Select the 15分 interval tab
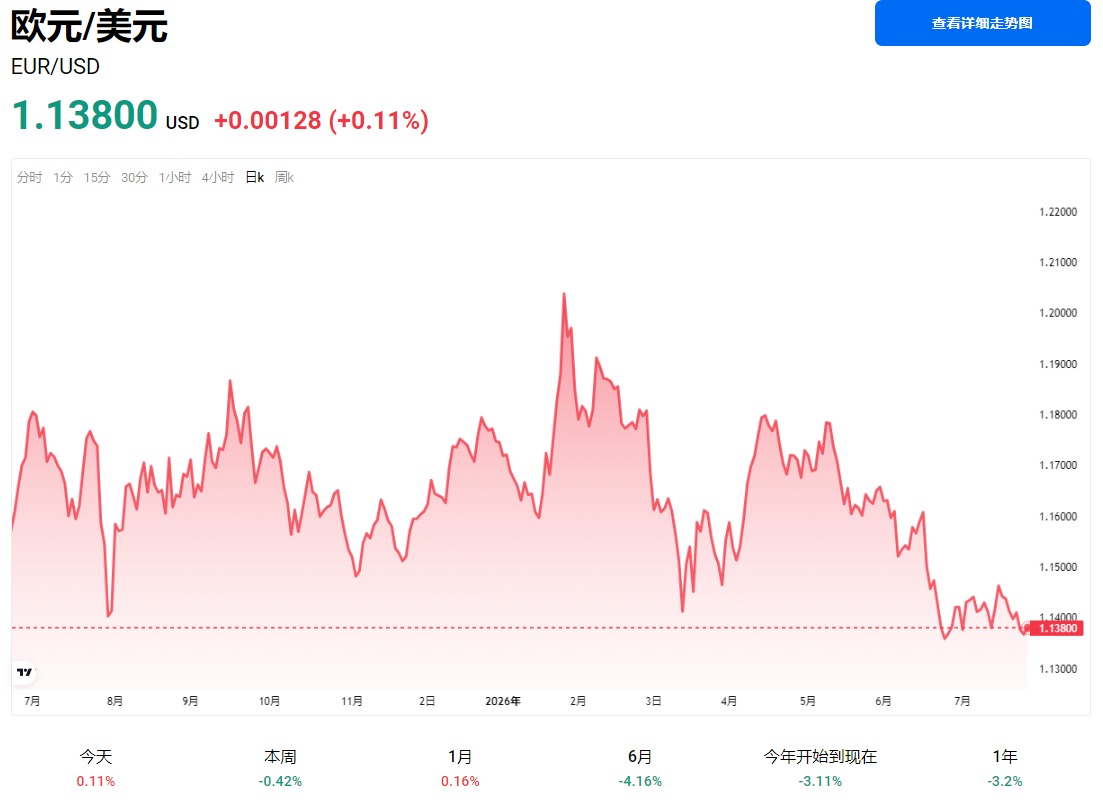 (97, 177)
